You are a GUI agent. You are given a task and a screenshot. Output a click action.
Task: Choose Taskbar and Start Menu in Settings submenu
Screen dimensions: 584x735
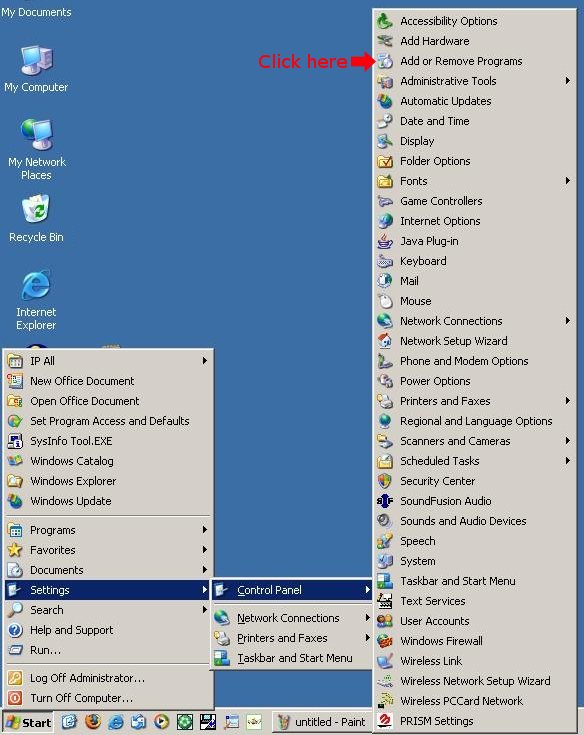(292, 658)
